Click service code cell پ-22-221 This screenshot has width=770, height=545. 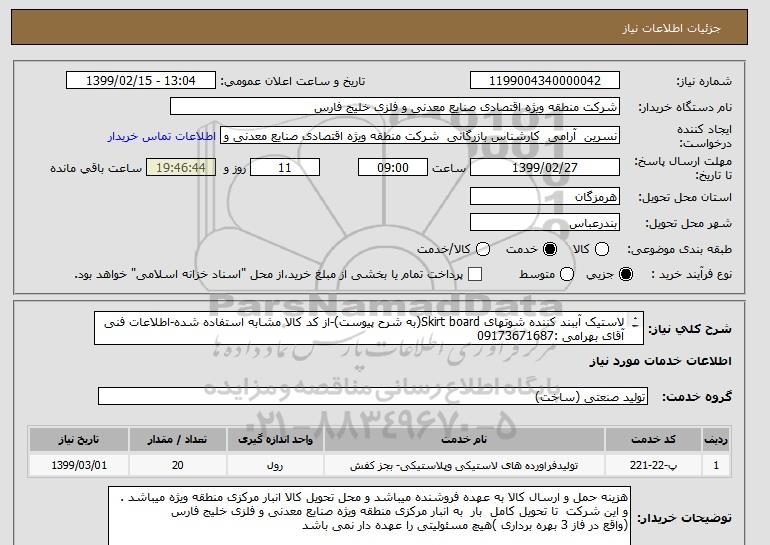click(x=653, y=465)
